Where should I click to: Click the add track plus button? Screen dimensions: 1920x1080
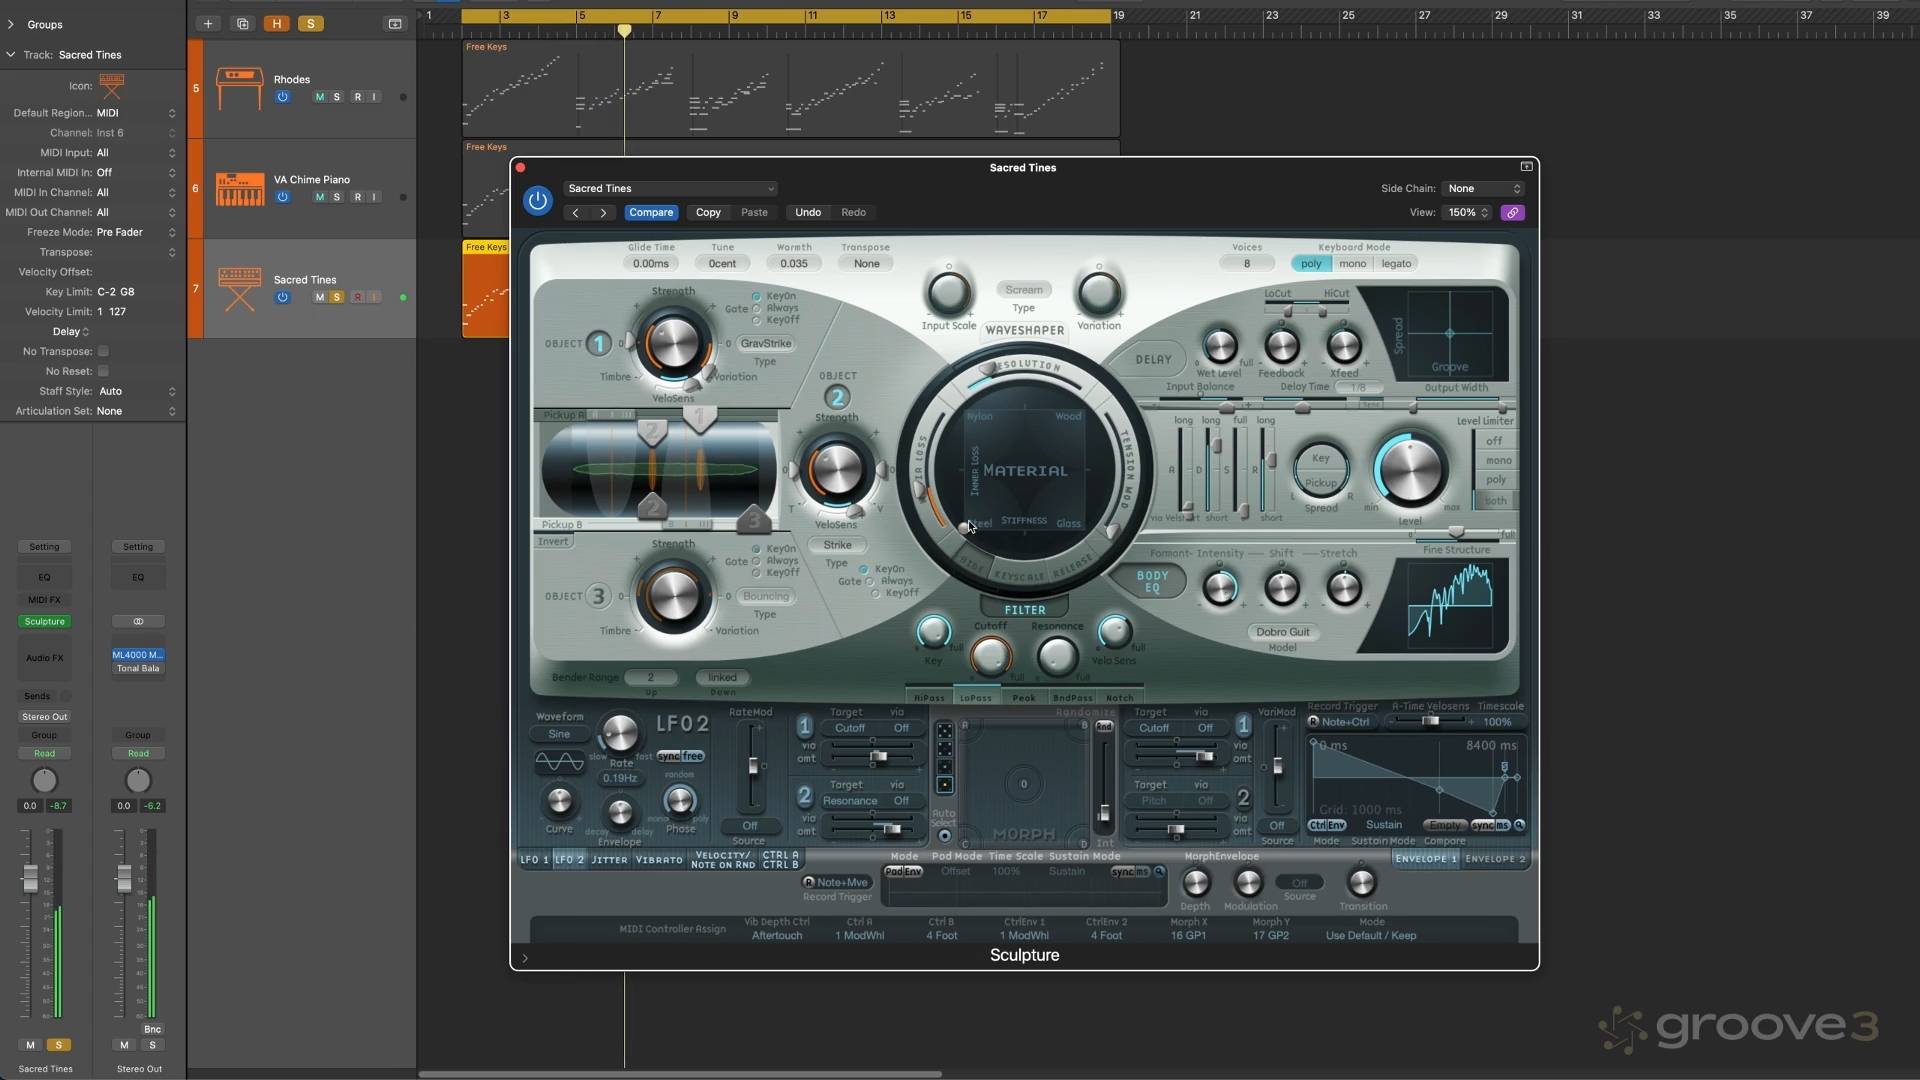click(x=208, y=24)
